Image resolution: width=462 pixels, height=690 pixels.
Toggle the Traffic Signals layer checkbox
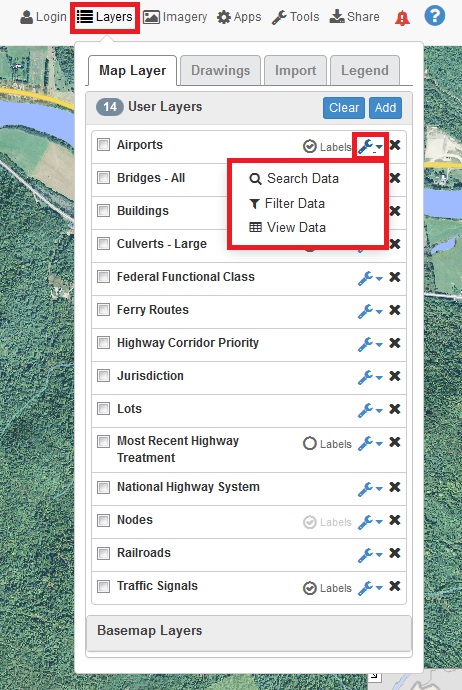(x=103, y=586)
